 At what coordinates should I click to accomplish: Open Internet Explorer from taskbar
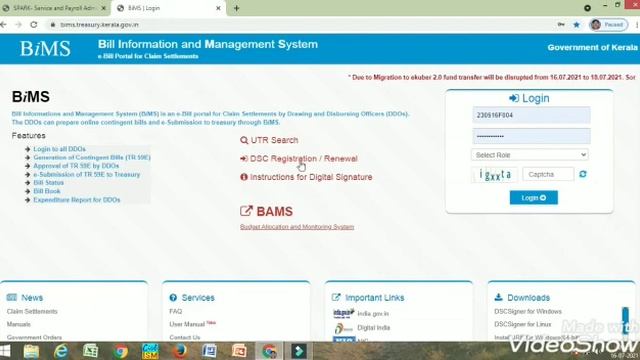click(61, 351)
